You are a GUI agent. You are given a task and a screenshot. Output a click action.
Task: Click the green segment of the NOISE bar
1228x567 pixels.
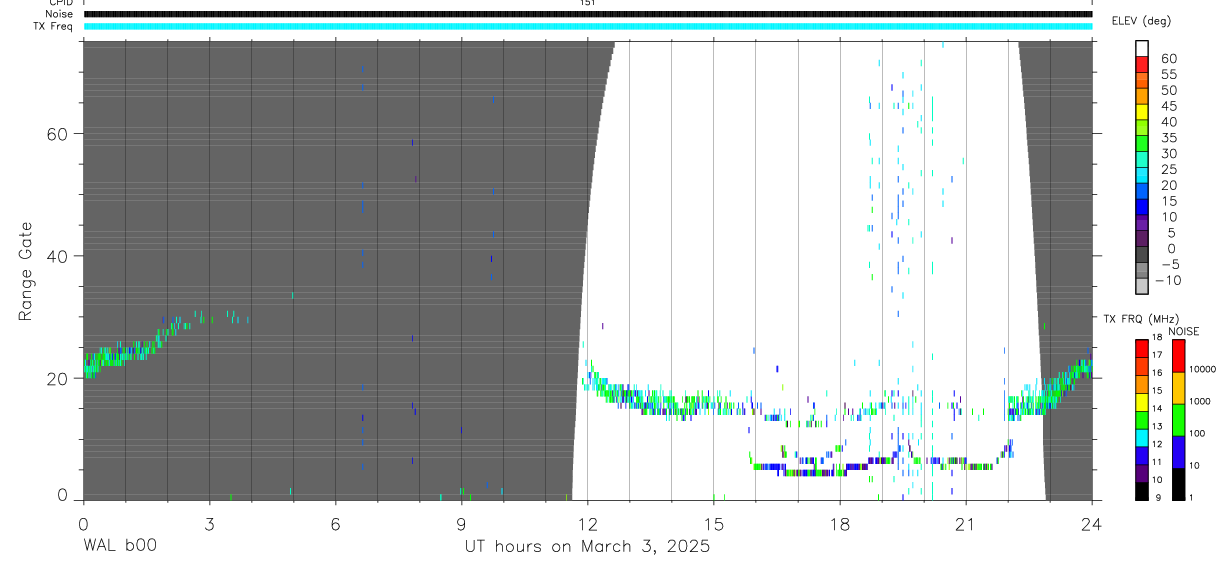(1178, 419)
